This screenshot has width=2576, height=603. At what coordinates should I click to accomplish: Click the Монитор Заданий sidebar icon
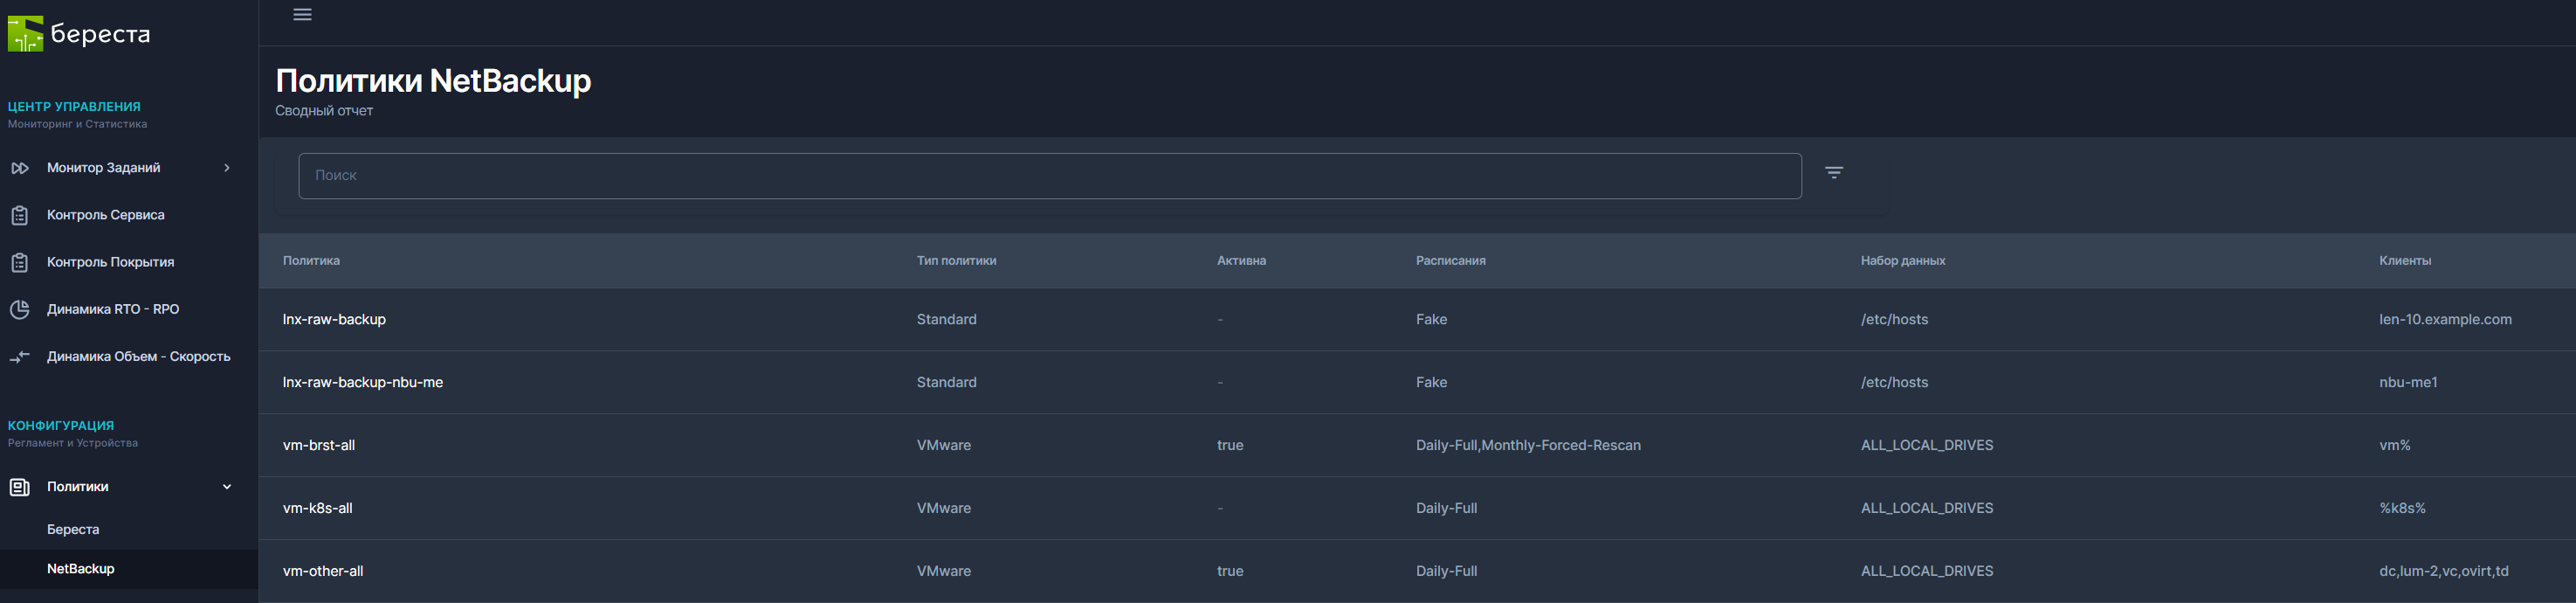20,168
